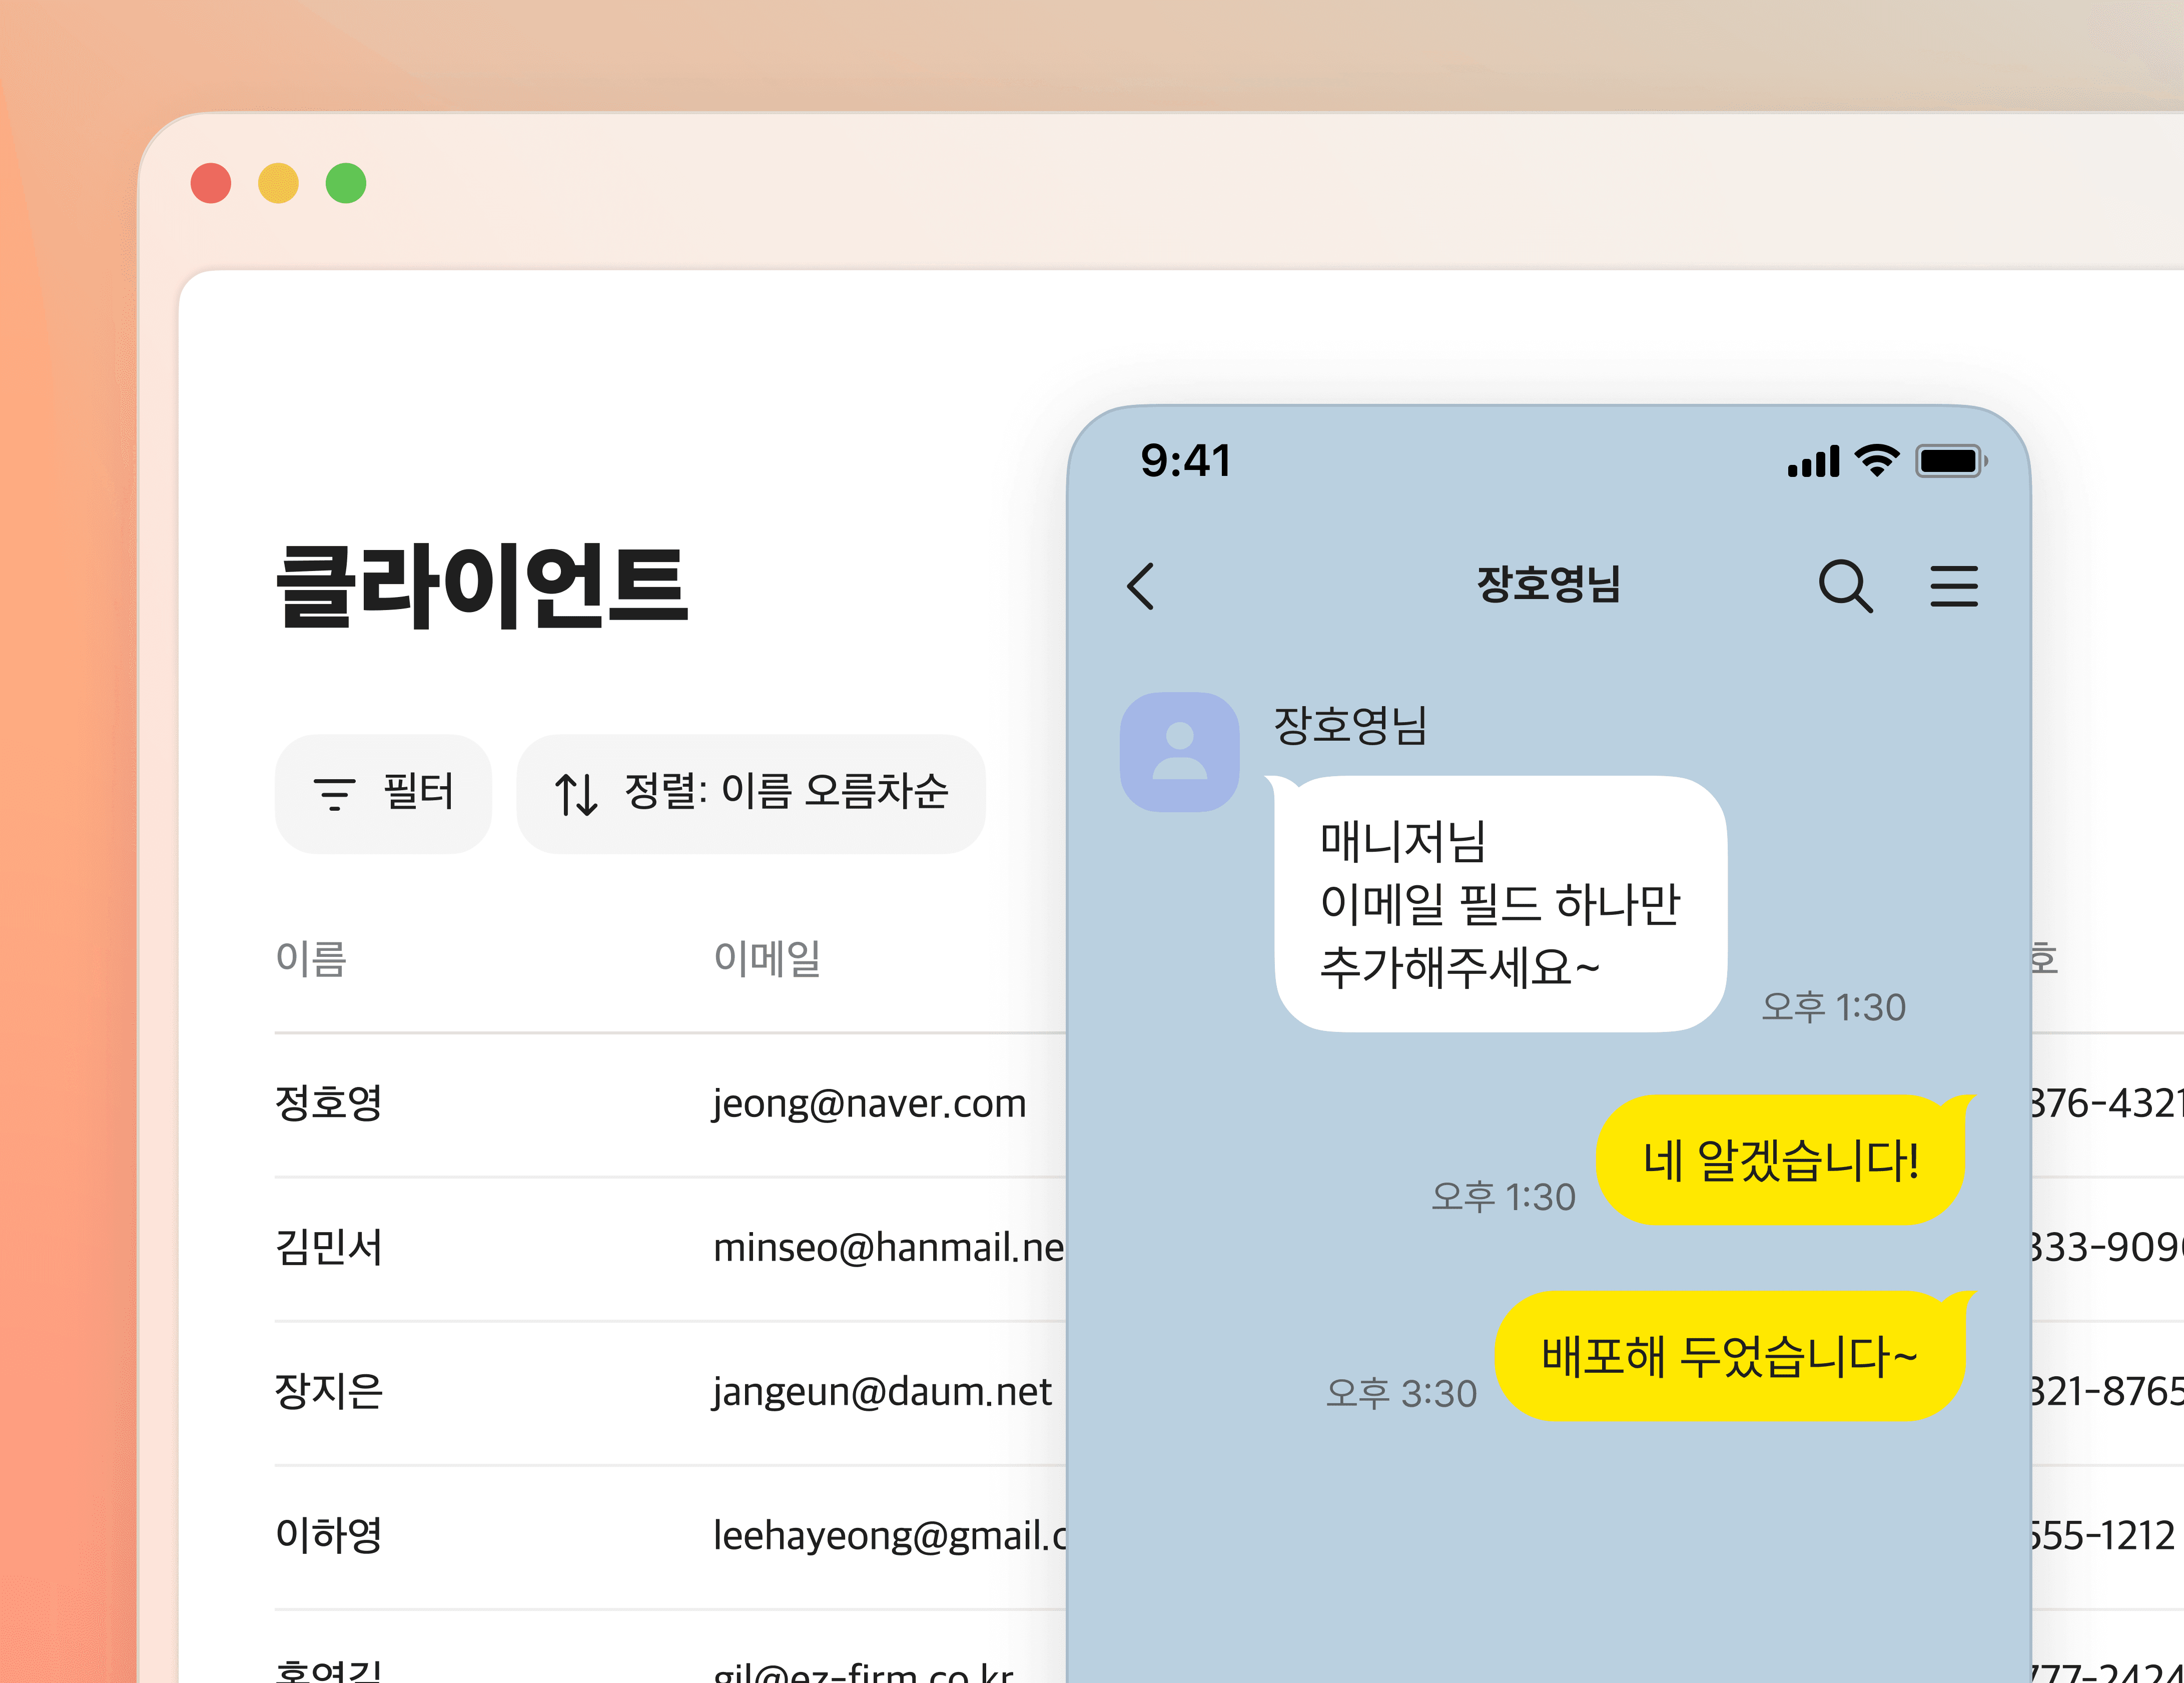2184x1683 pixels.
Task: Expand the 정렬: 이름 오름차순 sort dropdown
Action: point(751,794)
